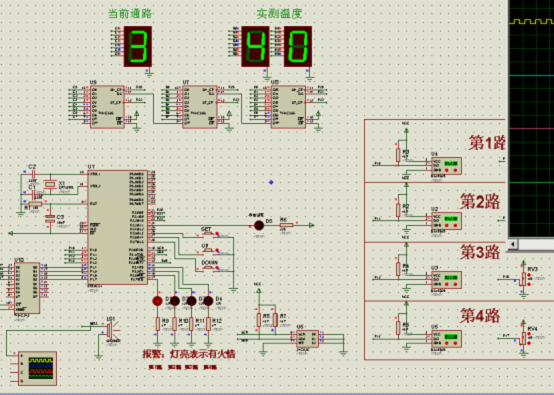The height and width of the screenshot is (395, 554).
Task: Click the U5 sensor of channel 4
Action: (x=446, y=338)
